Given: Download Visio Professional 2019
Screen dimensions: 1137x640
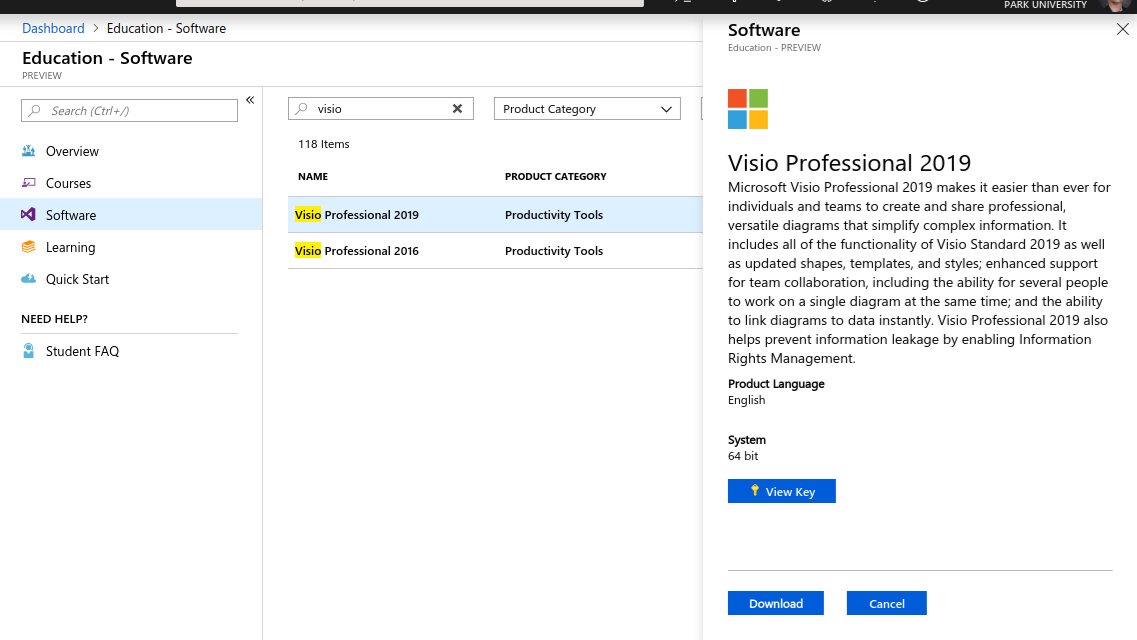Looking at the screenshot, I should (776, 603).
